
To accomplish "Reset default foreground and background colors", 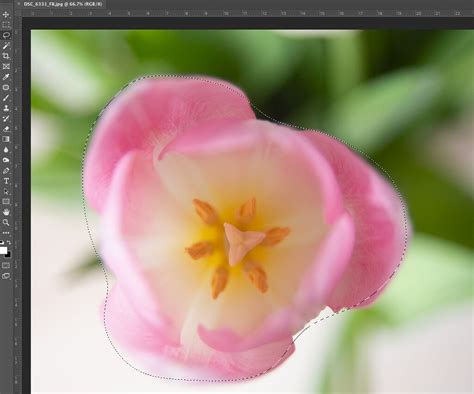I will point(1,242).
